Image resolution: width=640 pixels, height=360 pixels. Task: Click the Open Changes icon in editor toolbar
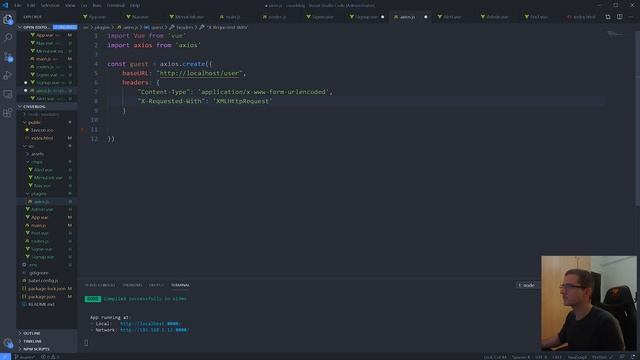click(x=608, y=17)
